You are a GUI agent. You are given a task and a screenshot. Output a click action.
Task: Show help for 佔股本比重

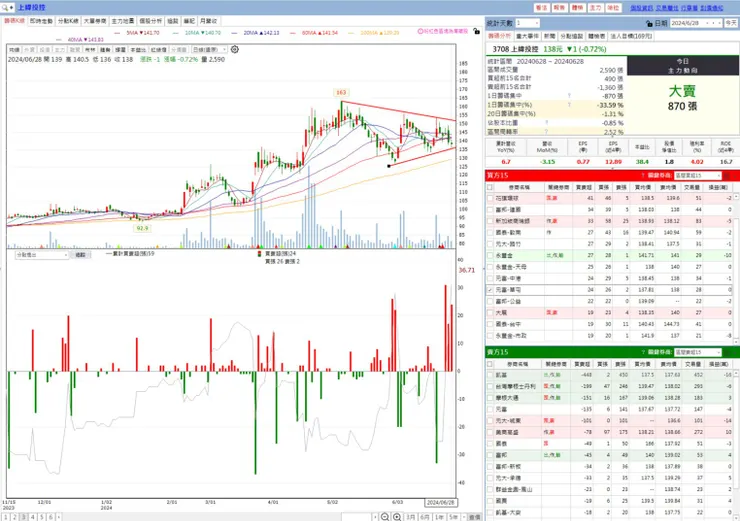click(547, 123)
